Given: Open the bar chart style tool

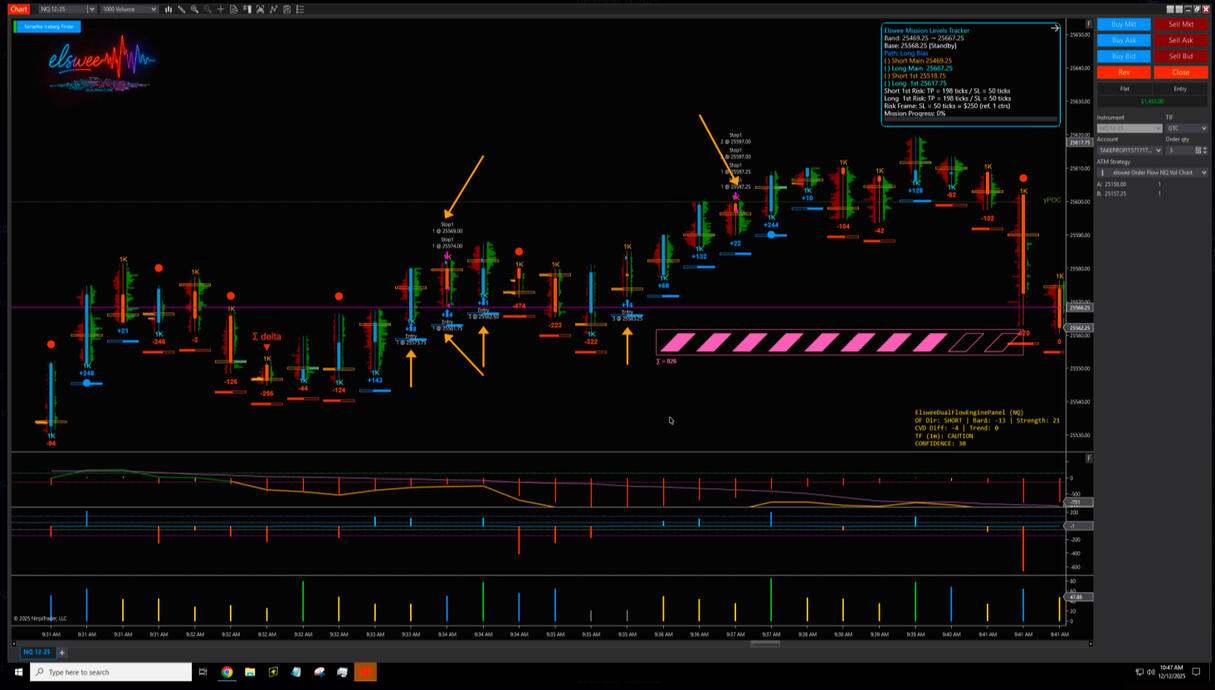Looking at the screenshot, I should coord(168,9).
